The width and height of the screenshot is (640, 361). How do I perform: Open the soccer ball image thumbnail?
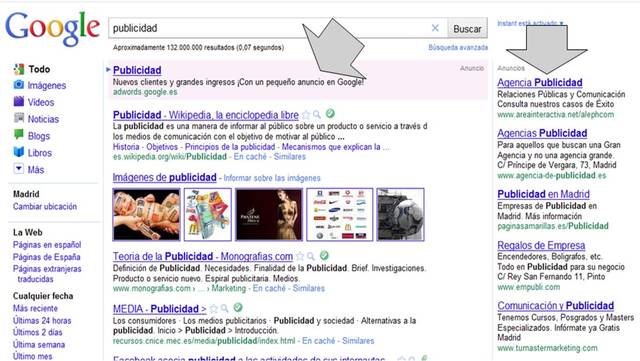[x=400, y=214]
